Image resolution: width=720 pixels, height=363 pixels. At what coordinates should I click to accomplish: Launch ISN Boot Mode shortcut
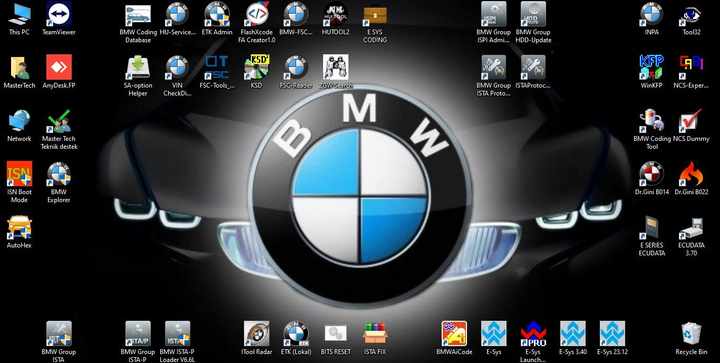click(19, 182)
